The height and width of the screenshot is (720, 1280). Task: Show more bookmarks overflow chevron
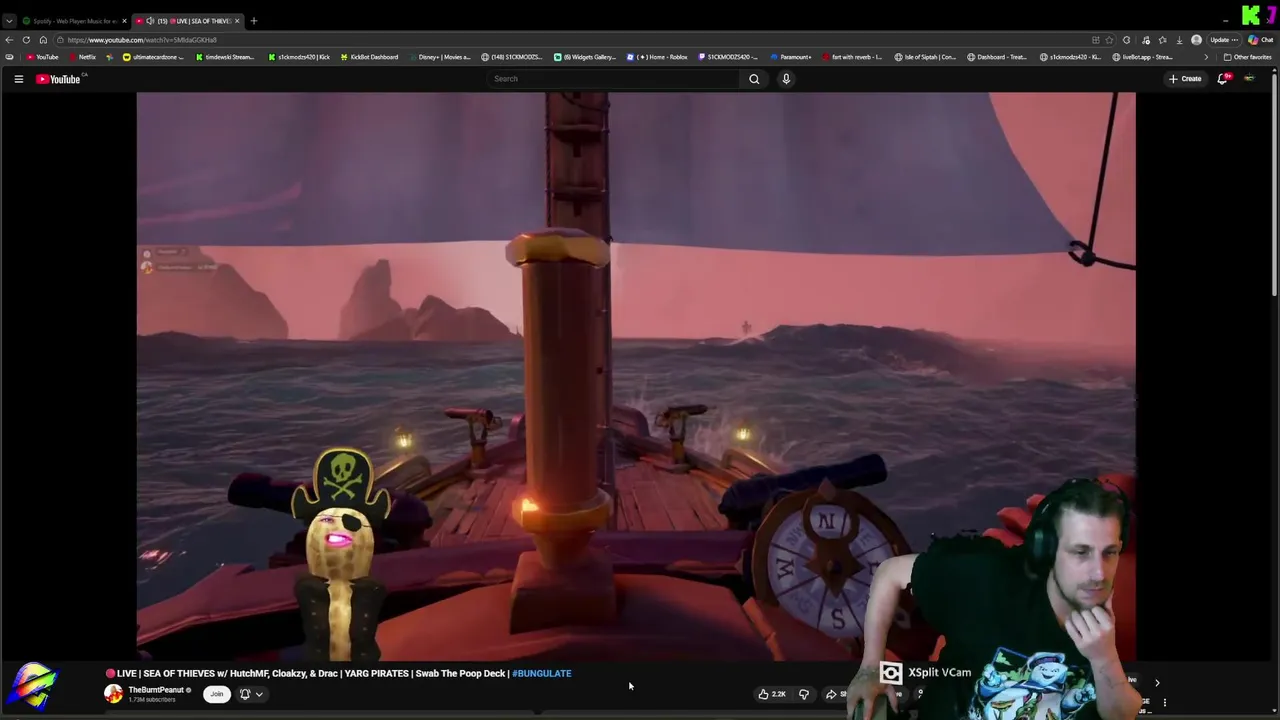click(x=1206, y=57)
